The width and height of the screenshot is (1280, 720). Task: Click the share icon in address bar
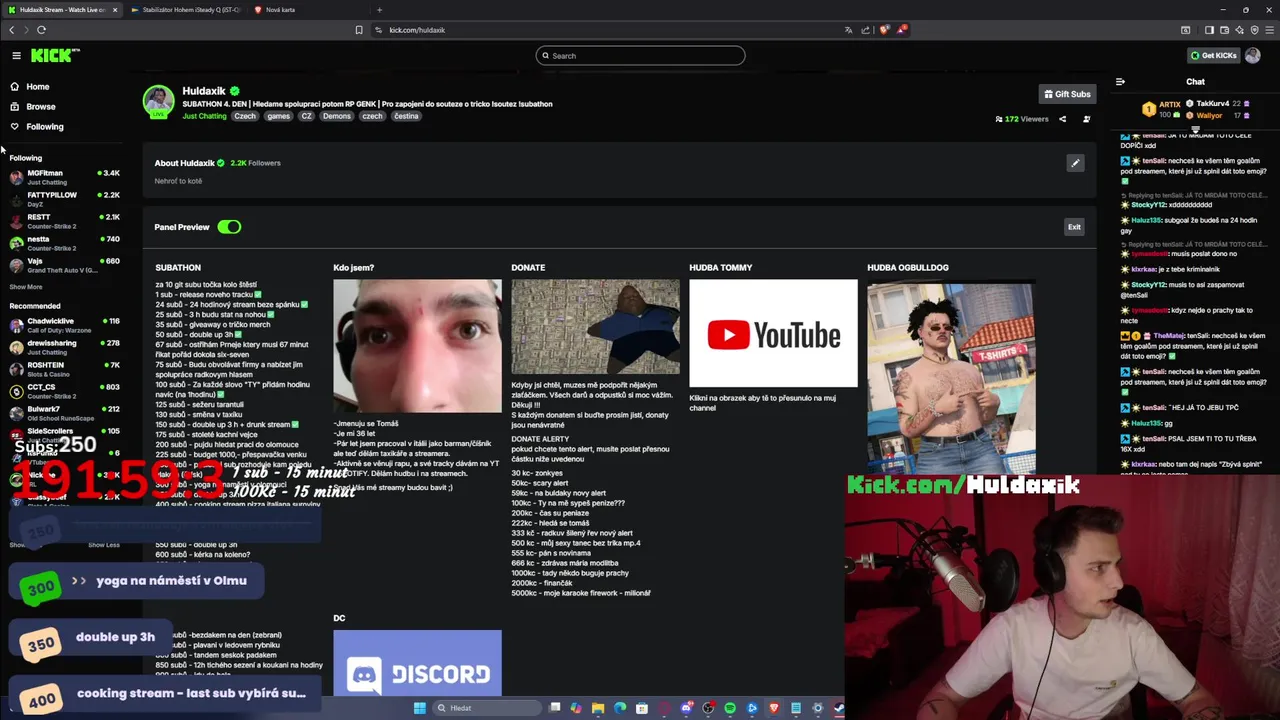coord(866,30)
